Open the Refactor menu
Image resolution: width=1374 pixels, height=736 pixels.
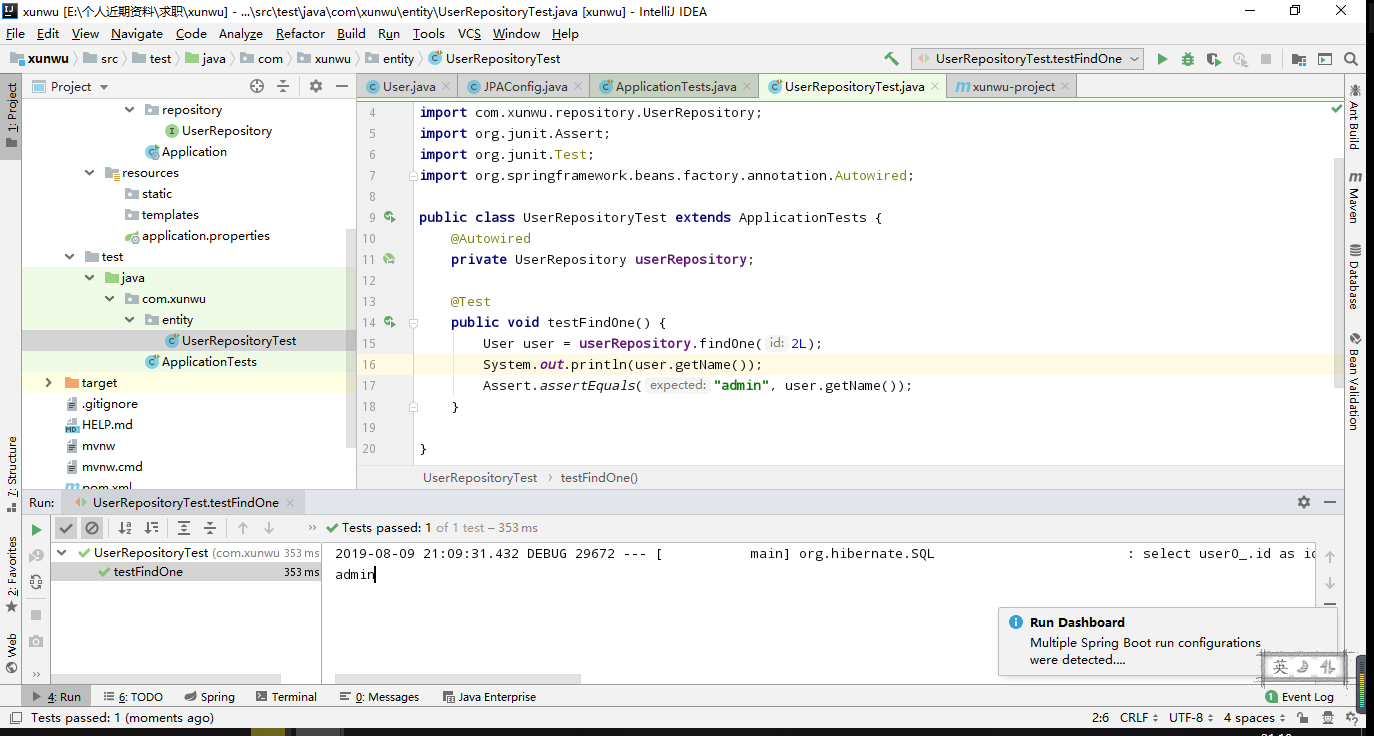(x=300, y=33)
